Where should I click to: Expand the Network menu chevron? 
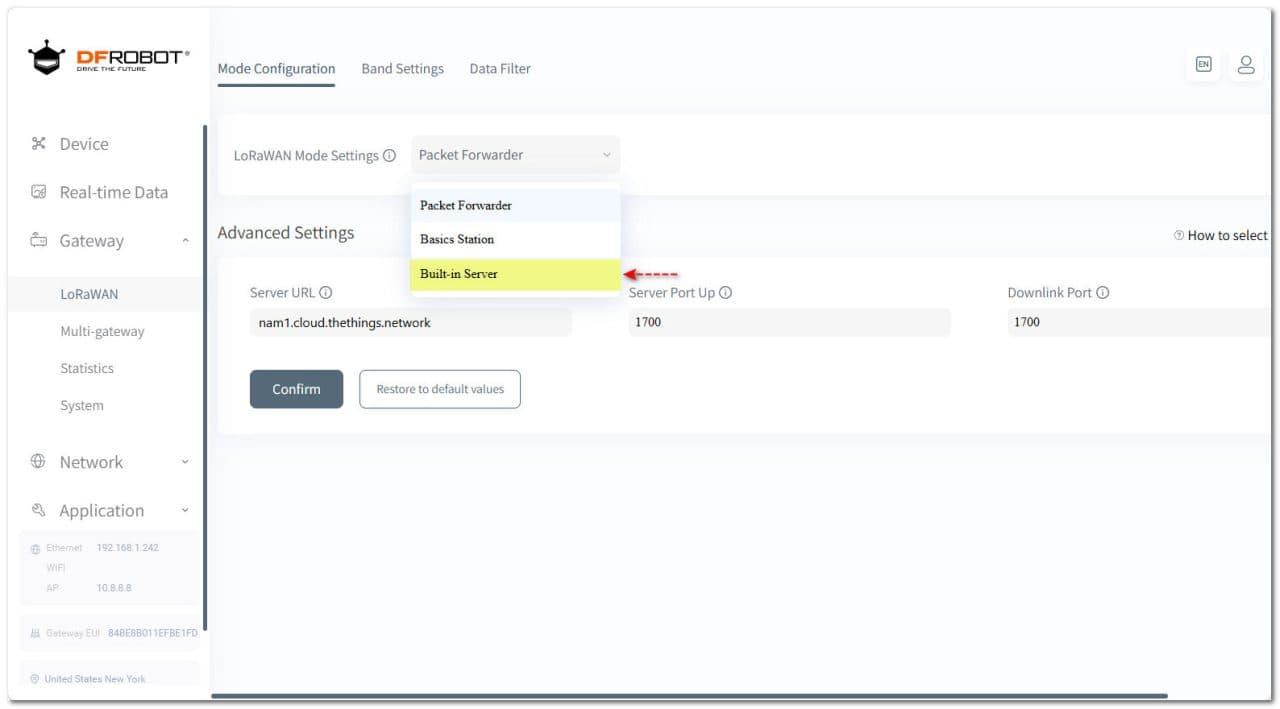[x=185, y=462]
